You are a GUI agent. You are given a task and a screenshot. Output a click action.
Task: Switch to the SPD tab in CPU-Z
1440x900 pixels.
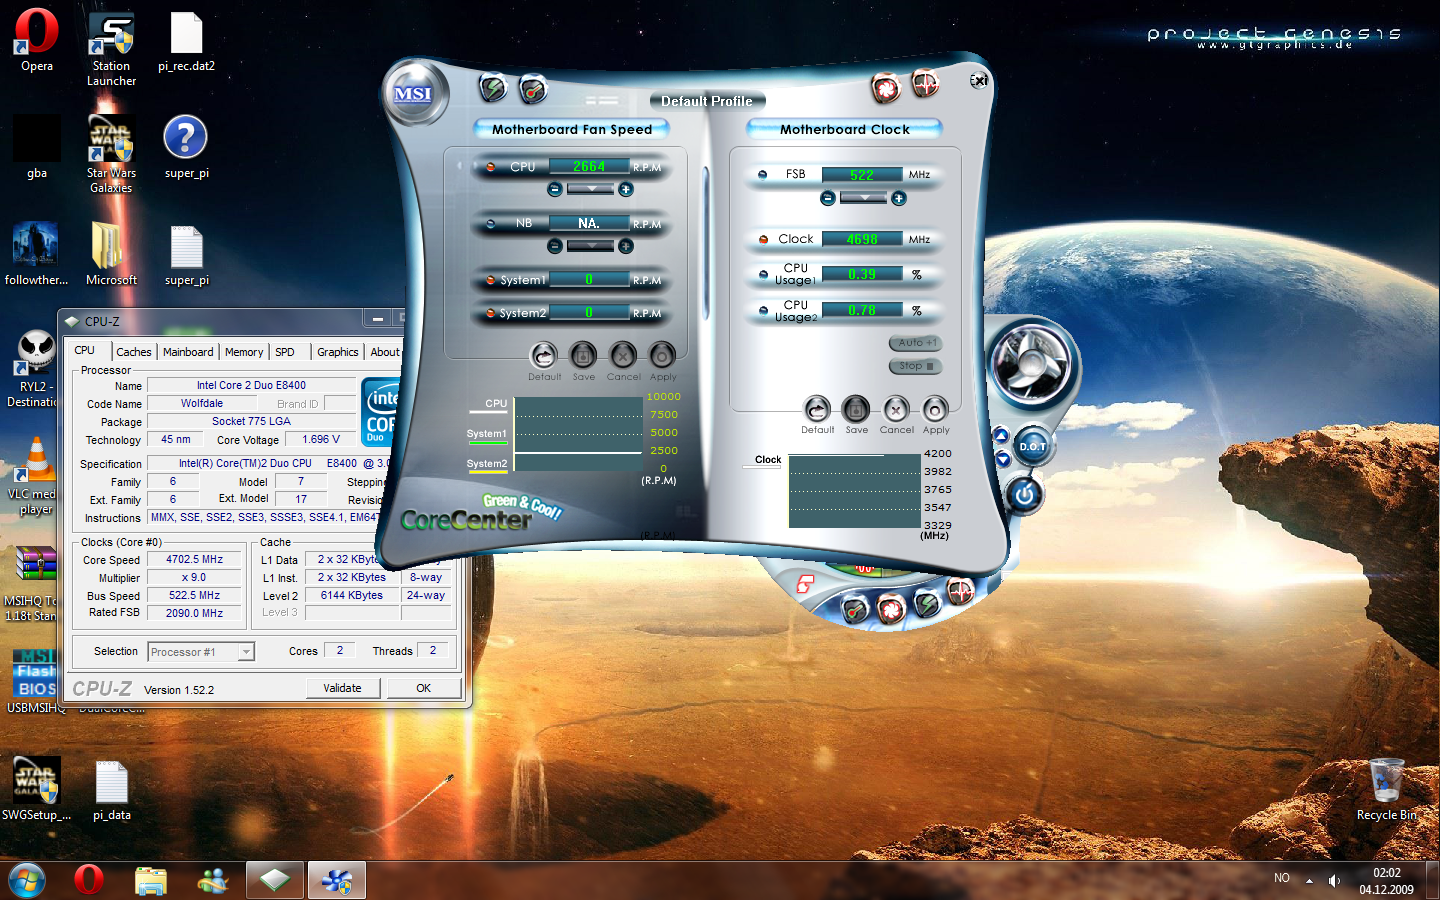285,352
